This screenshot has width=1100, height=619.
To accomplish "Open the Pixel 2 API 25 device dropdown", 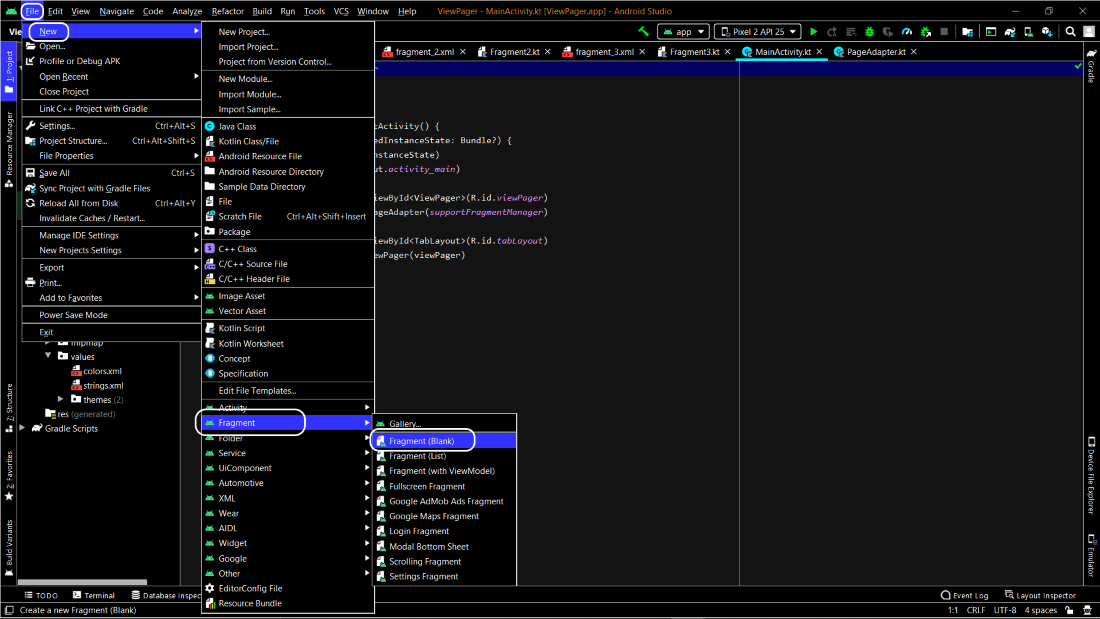I will 758,32.
